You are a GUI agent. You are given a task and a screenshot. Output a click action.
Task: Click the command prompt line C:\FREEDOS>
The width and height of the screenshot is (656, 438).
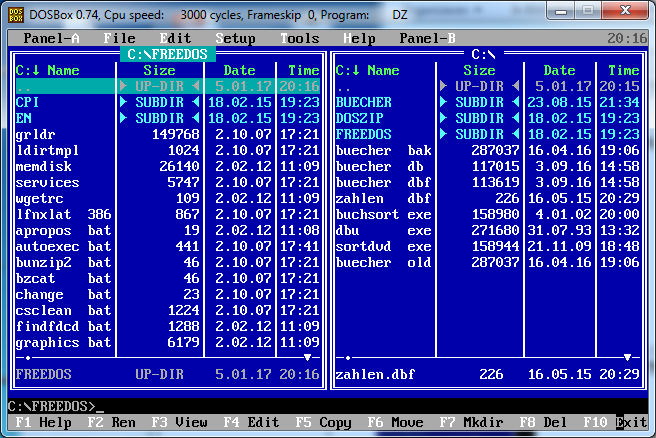[328, 406]
